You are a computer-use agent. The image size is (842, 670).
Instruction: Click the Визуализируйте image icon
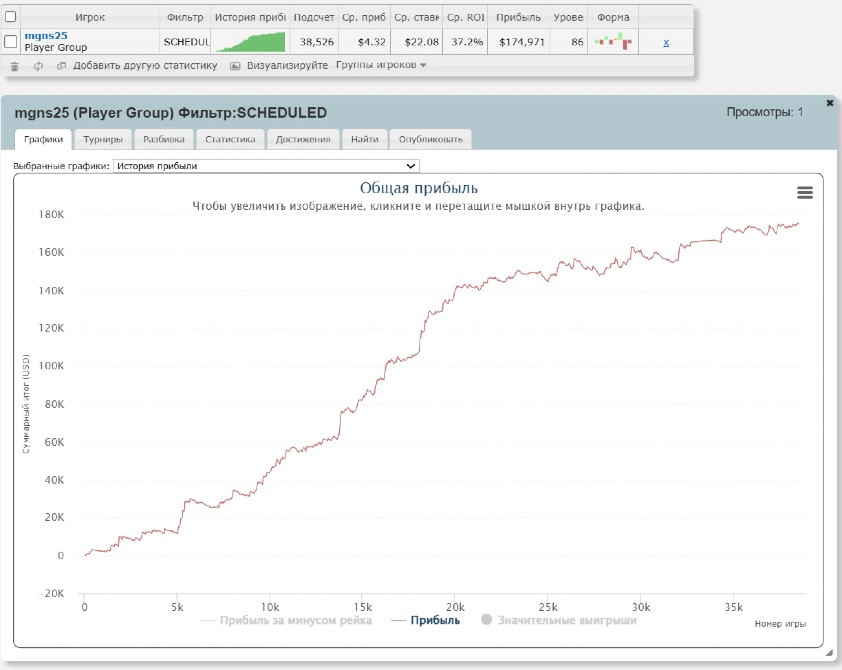(235, 66)
